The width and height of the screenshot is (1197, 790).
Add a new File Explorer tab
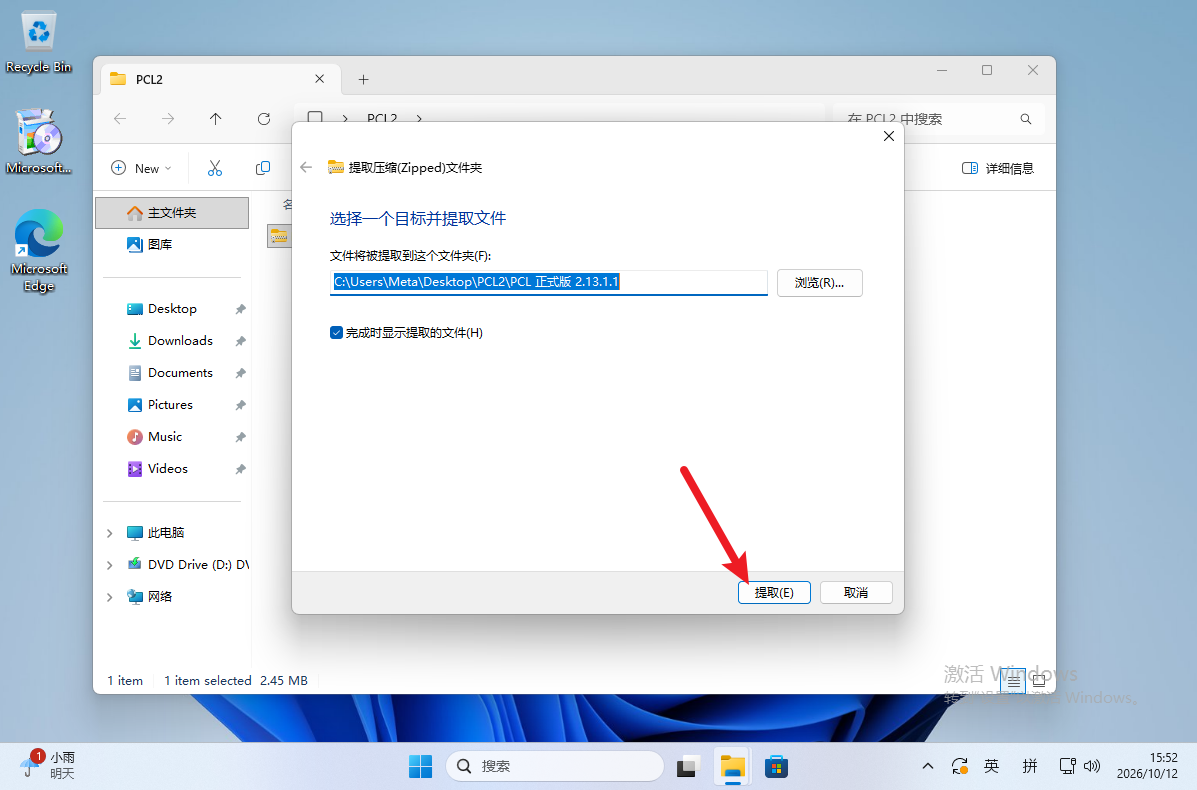click(363, 79)
